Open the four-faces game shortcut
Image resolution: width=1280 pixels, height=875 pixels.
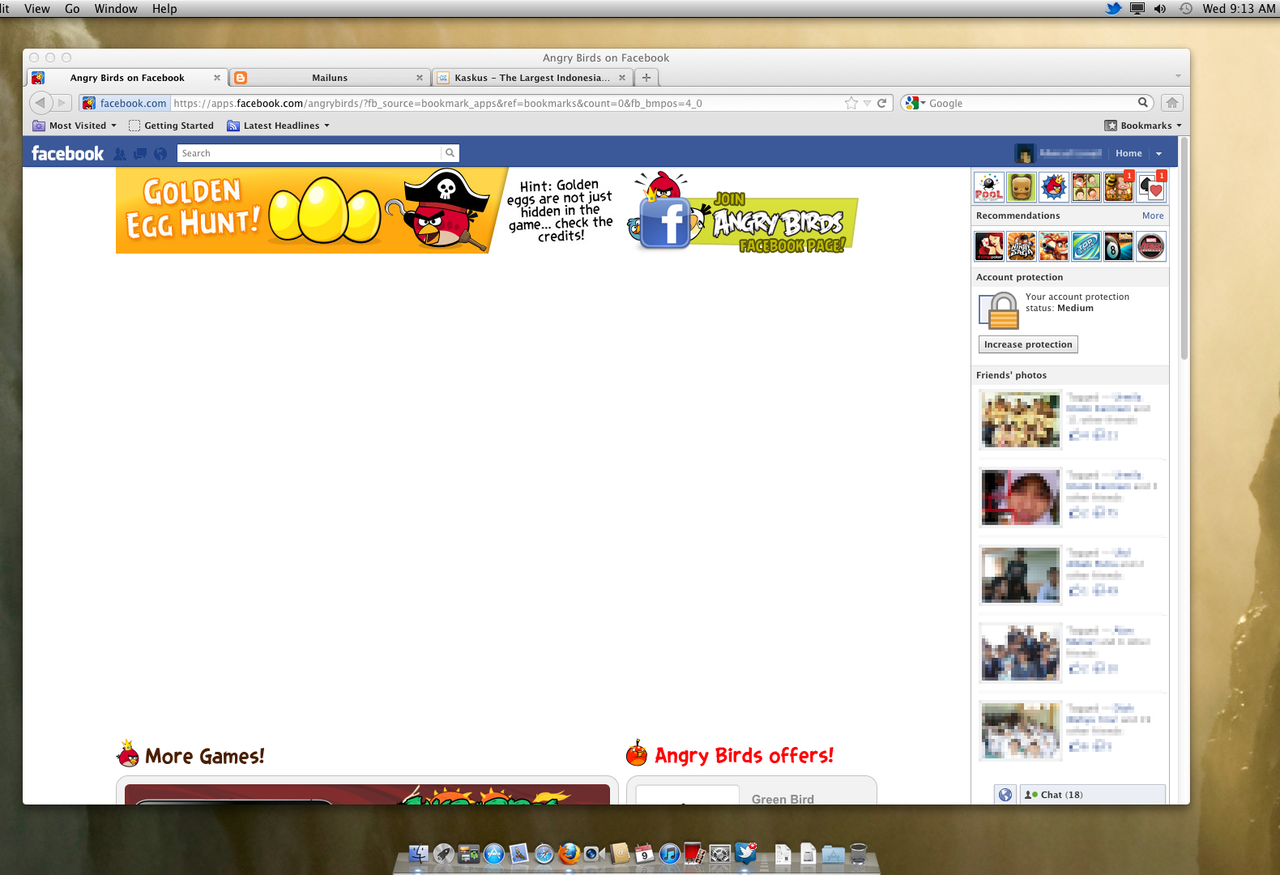coord(1086,187)
